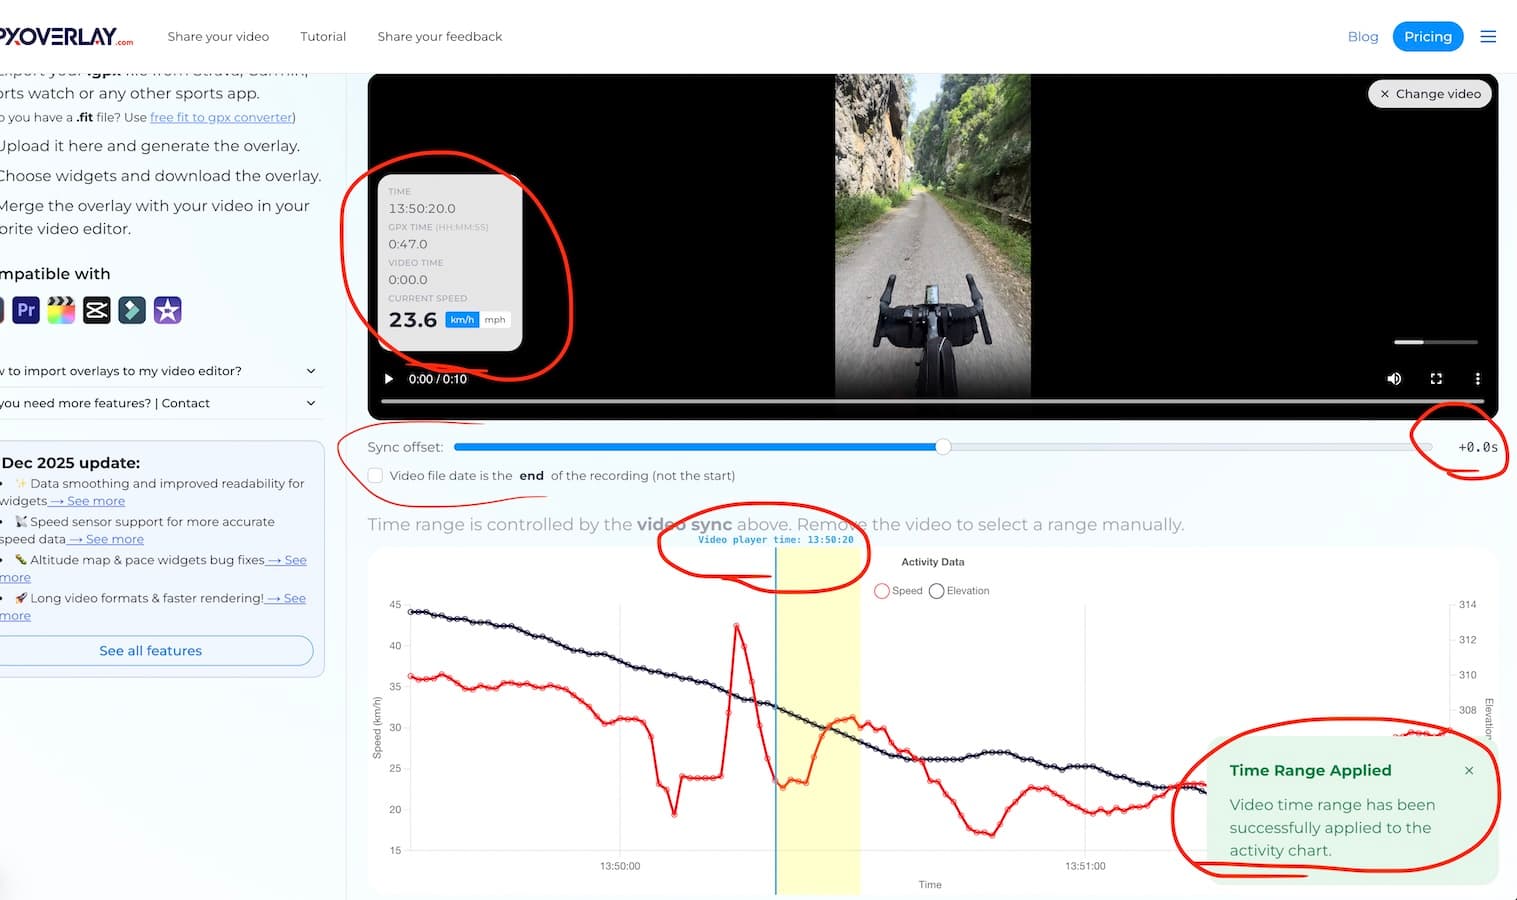Go to the Blog
The image size is (1517, 900).
tap(1363, 37)
